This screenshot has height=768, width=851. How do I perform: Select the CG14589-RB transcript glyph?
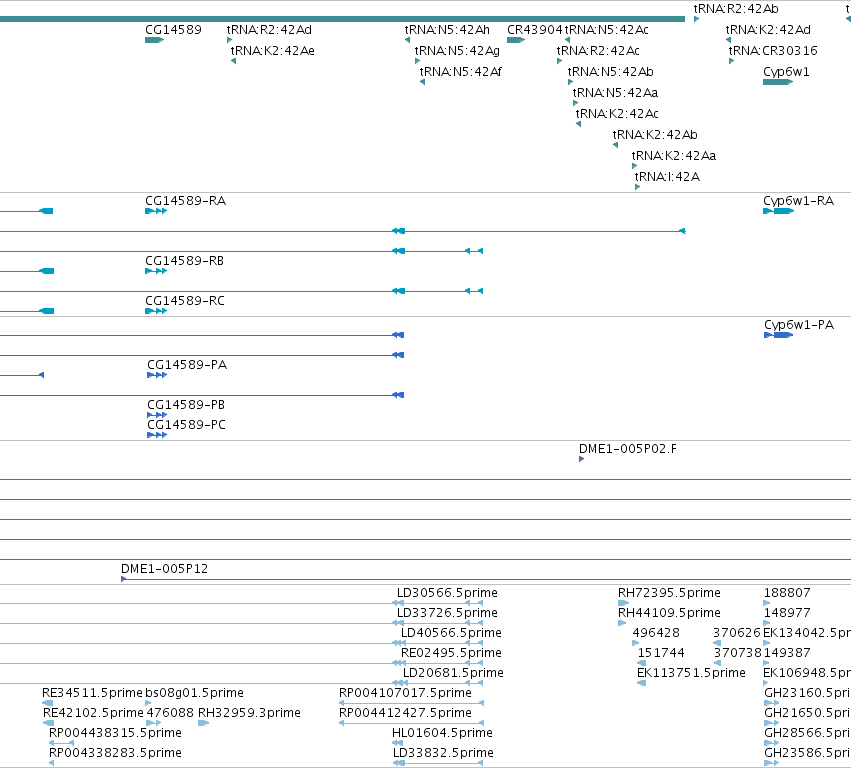(x=156, y=271)
